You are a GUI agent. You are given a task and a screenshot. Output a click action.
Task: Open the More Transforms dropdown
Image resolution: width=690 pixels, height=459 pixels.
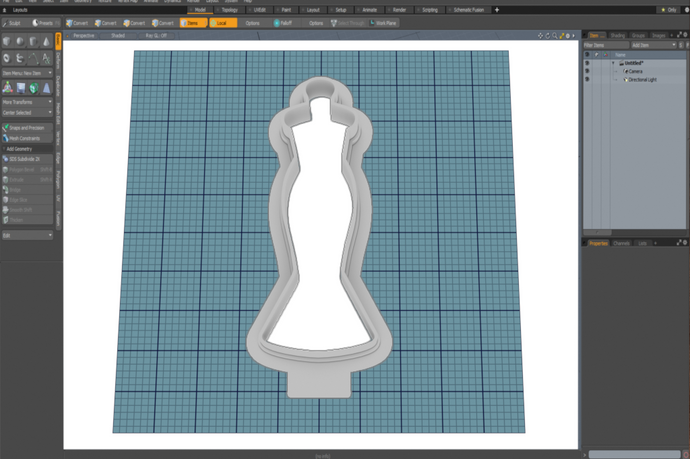(27, 102)
